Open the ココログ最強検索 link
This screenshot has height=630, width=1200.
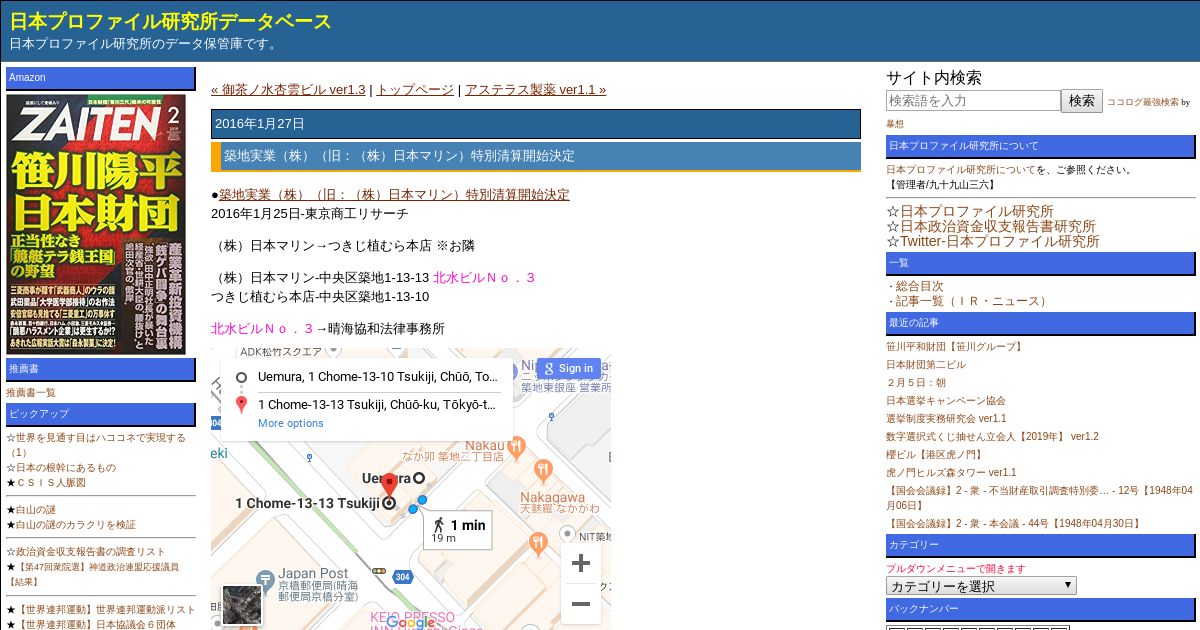(1143, 102)
